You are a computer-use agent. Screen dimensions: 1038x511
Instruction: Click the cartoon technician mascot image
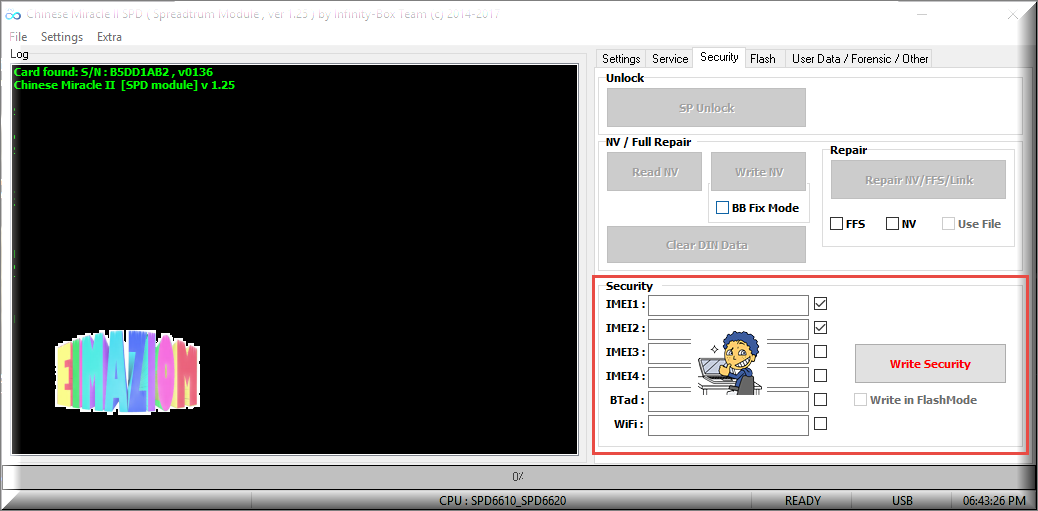click(x=729, y=363)
